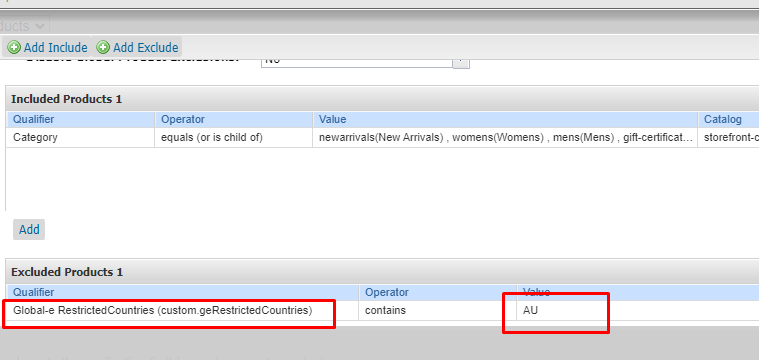This screenshot has height=360, width=759.
Task: Open the partially hidden 'No' dropdown arrow
Action: point(461,63)
